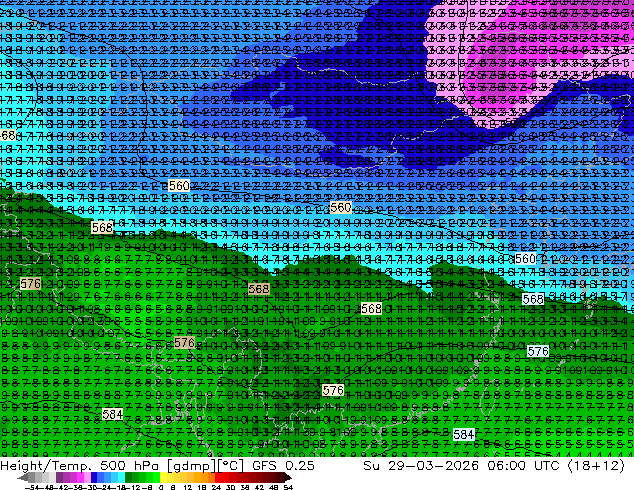The width and height of the screenshot is (634, 490).
Task: Click the pale-blue-background '568' contour label
Action: [x=533, y=299]
